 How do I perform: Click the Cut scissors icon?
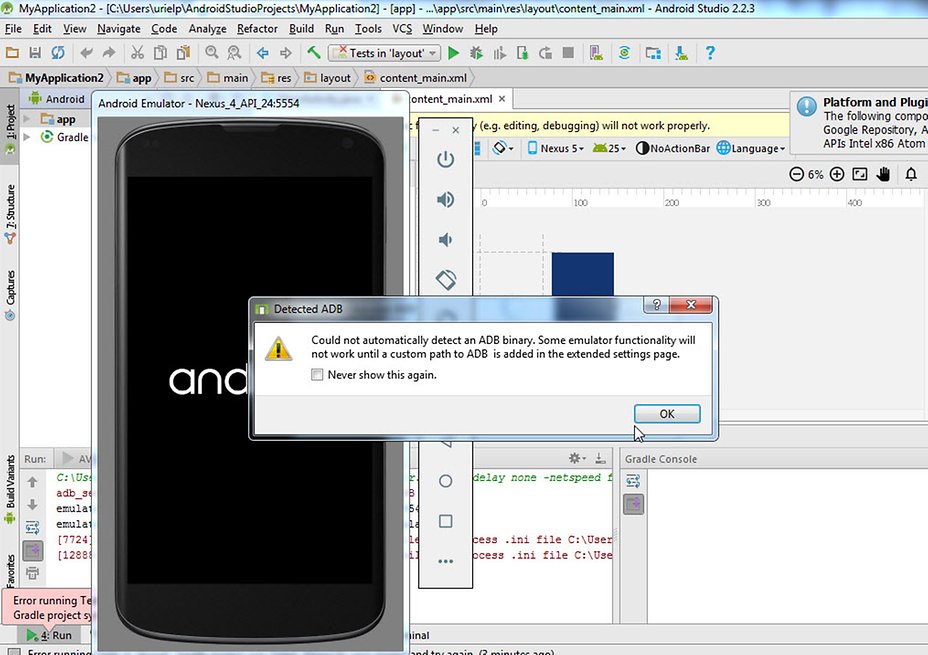[x=137, y=53]
